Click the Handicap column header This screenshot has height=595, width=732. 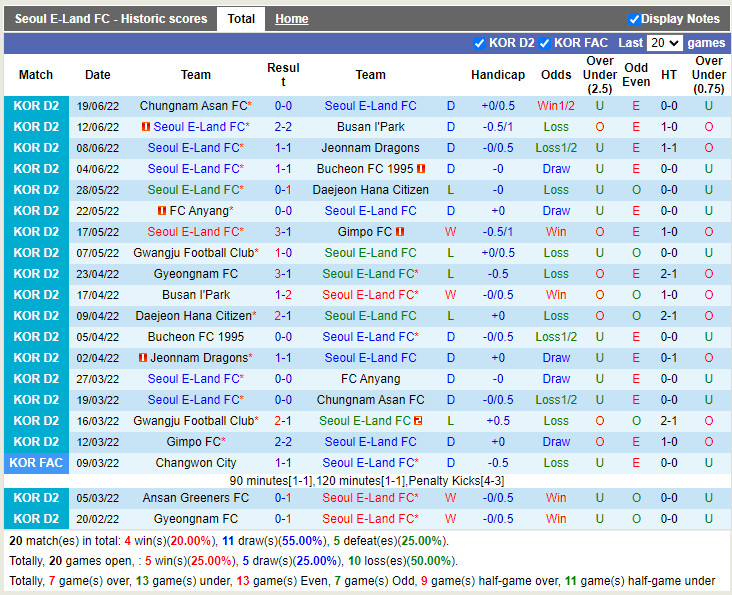(x=497, y=75)
